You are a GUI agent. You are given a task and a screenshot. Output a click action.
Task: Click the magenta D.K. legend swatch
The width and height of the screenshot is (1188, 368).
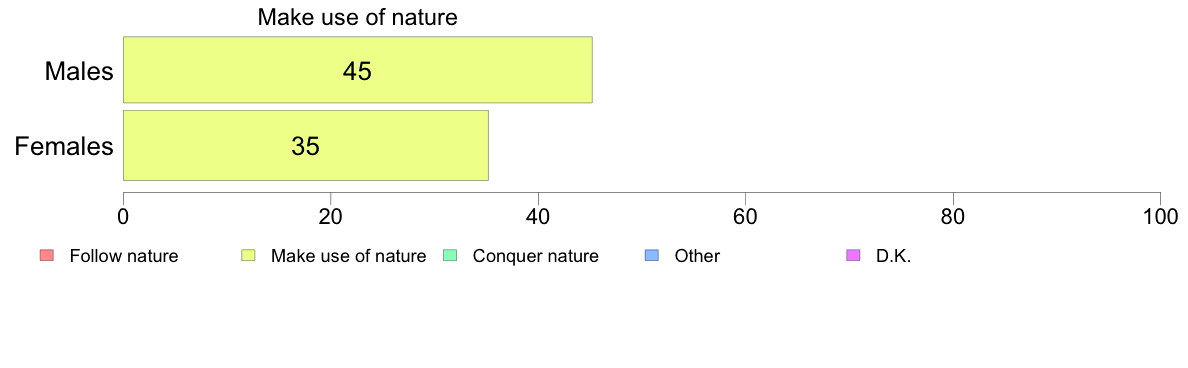coord(852,256)
